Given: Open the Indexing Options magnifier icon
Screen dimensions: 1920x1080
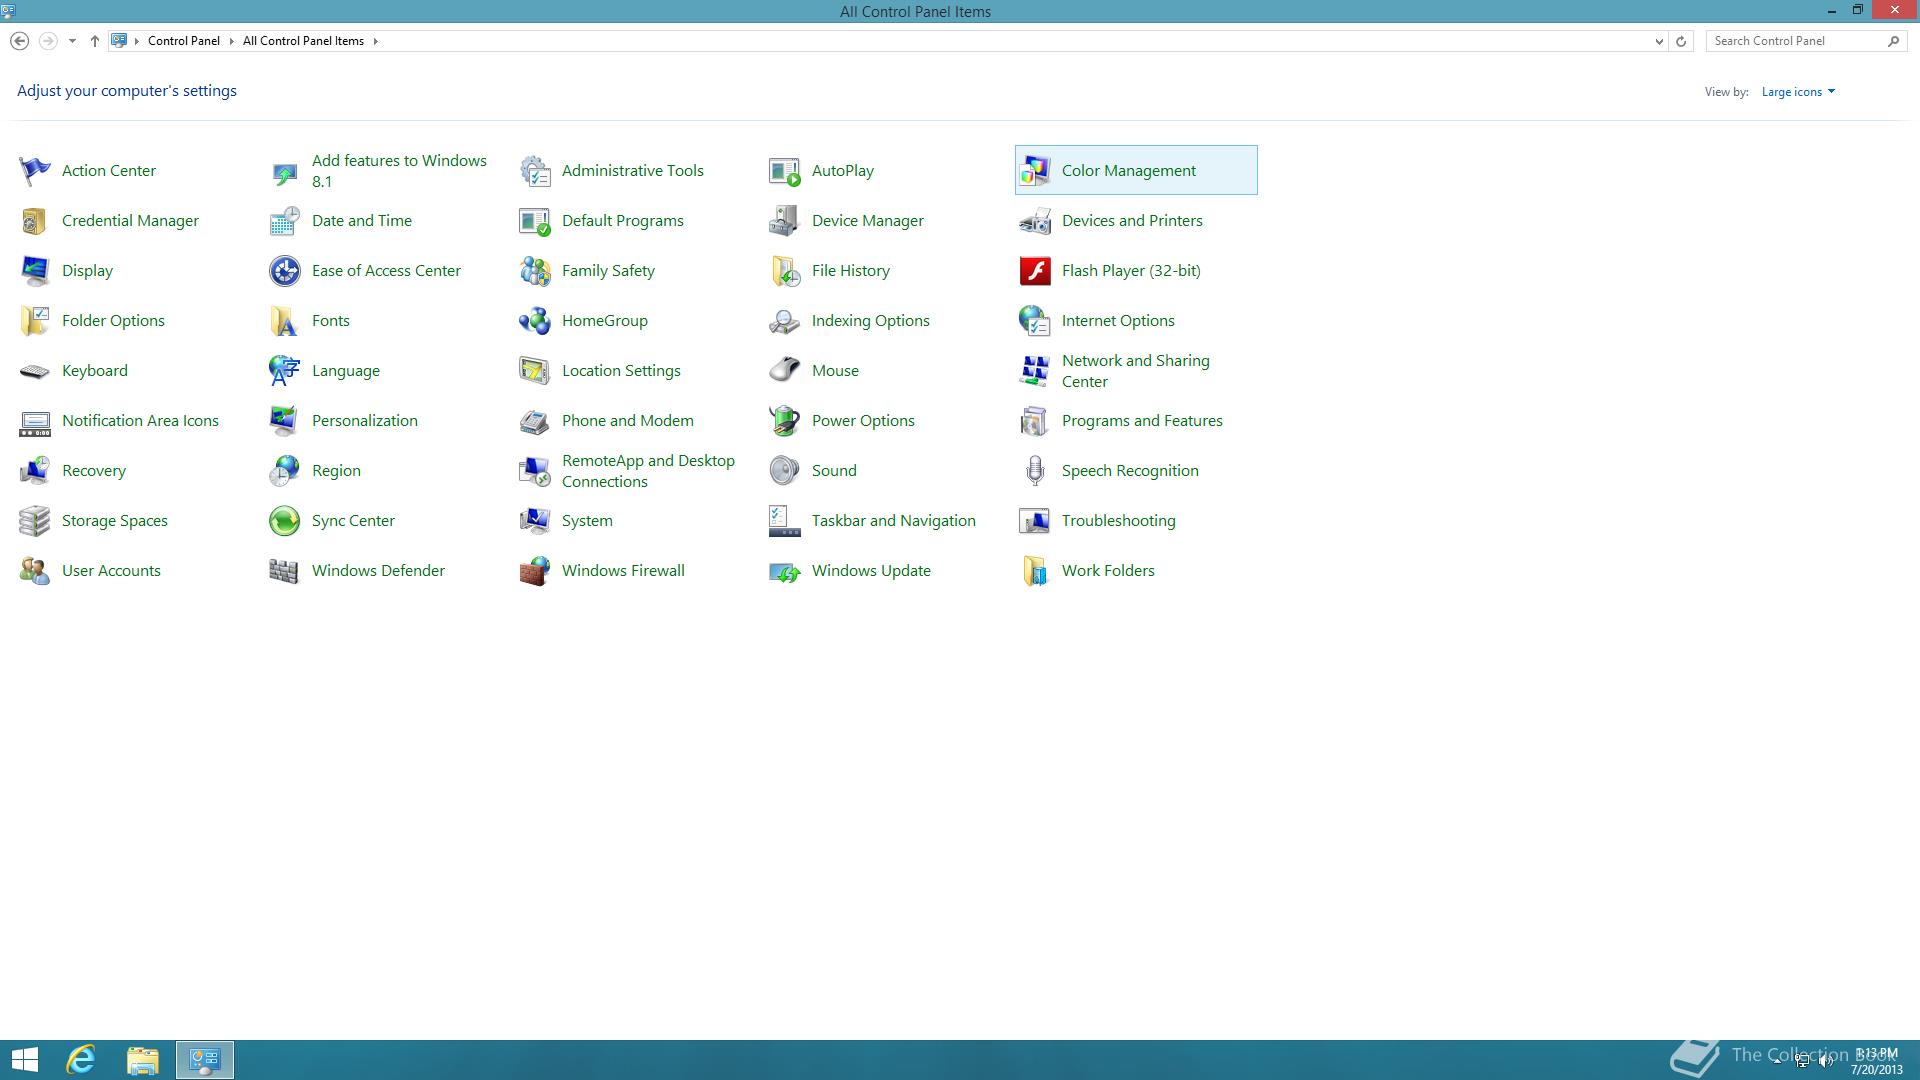Looking at the screenshot, I should click(785, 321).
